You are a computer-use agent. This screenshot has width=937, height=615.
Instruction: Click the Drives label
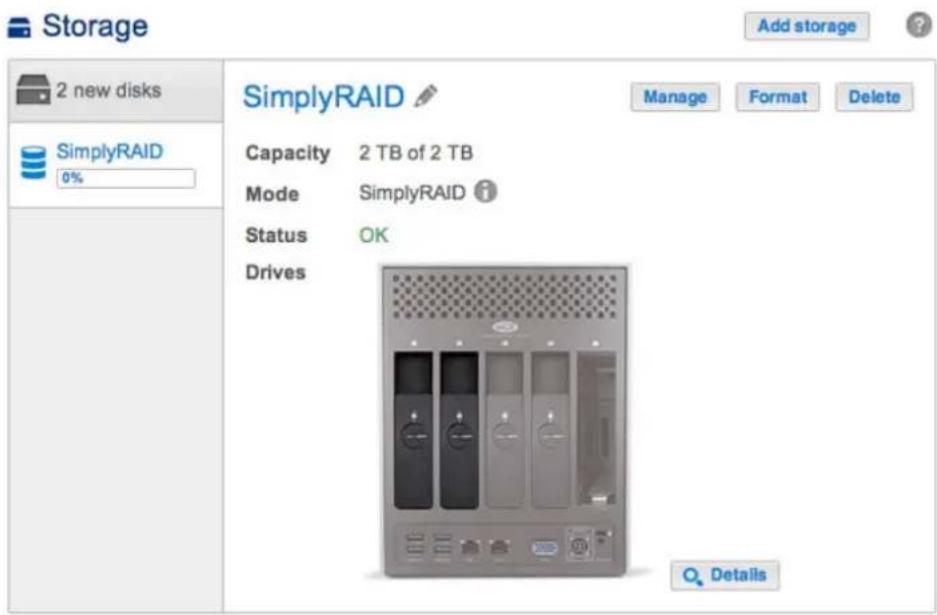coord(275,273)
